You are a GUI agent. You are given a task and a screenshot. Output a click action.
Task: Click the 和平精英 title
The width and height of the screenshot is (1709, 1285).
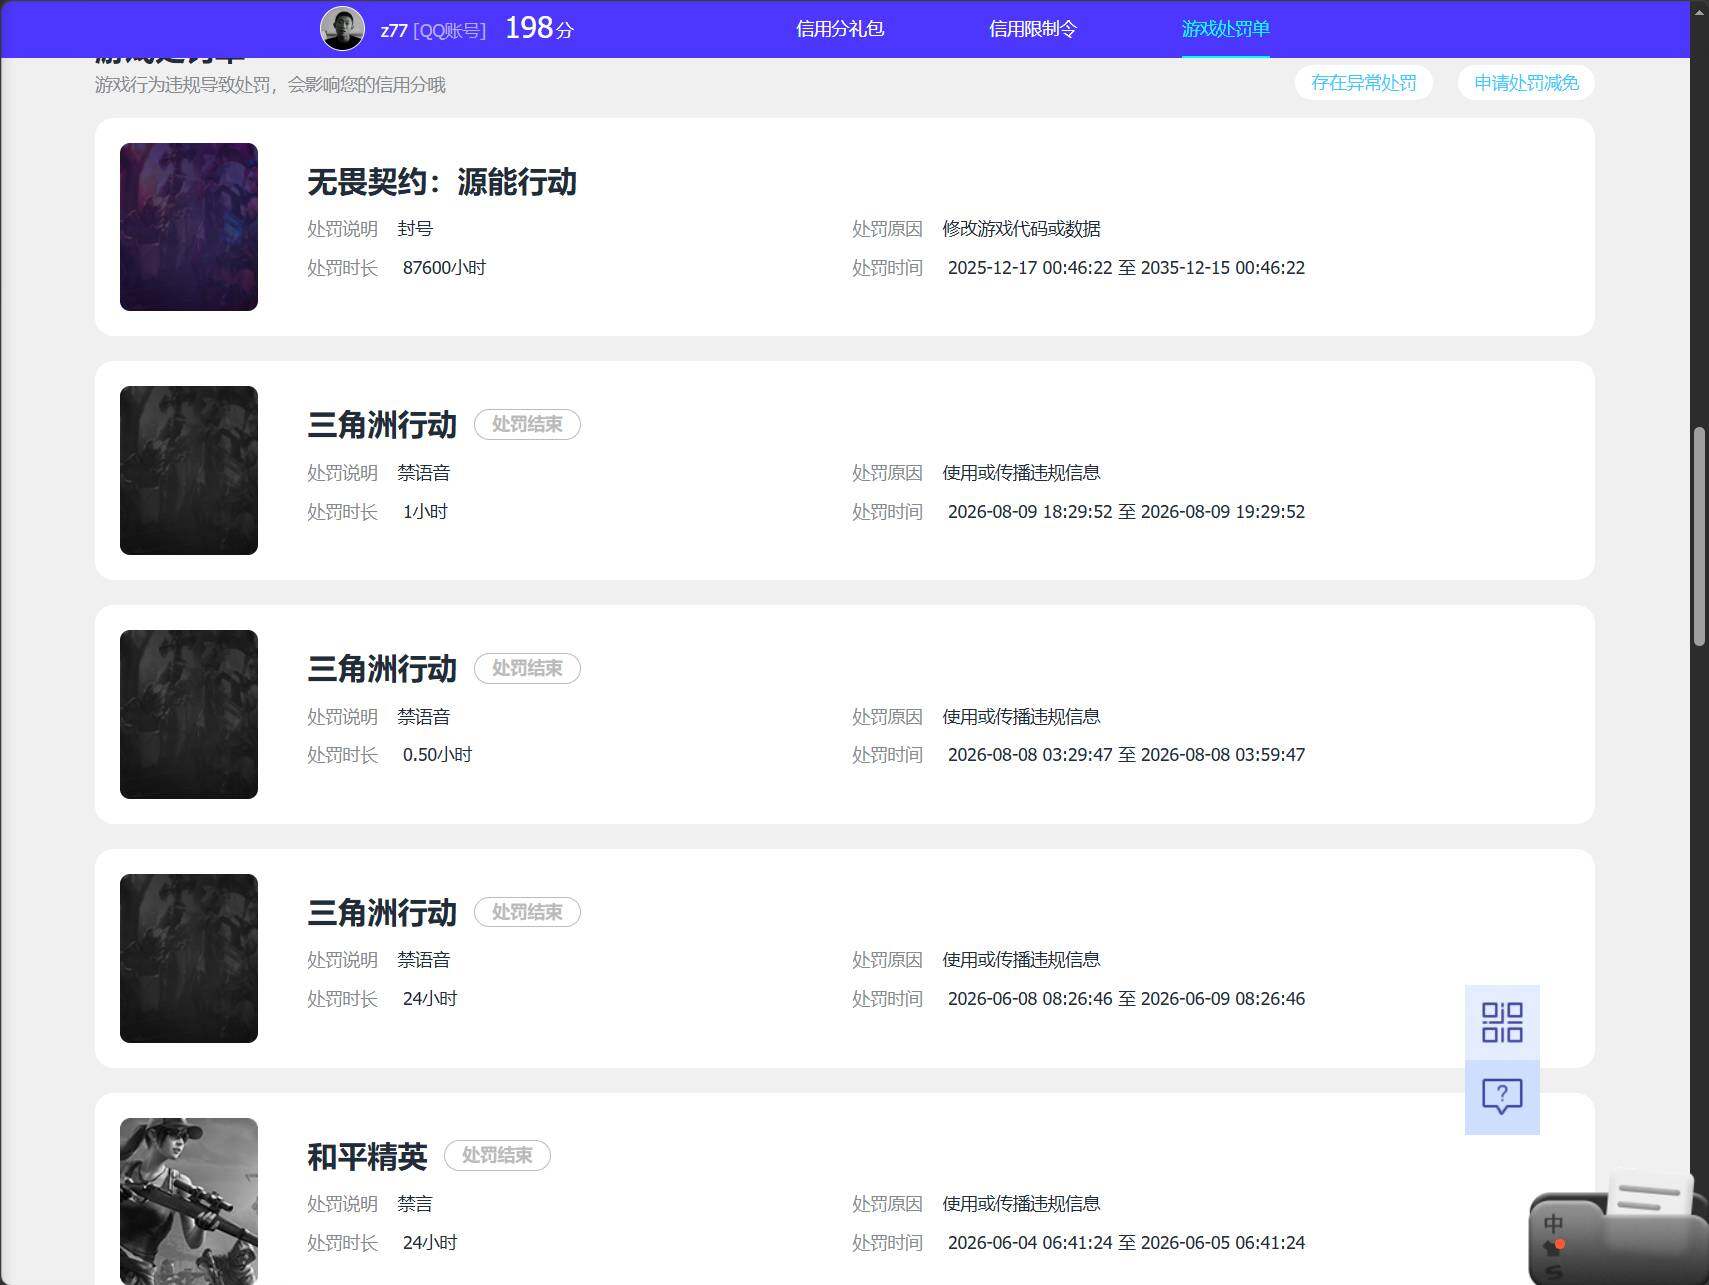click(367, 1156)
